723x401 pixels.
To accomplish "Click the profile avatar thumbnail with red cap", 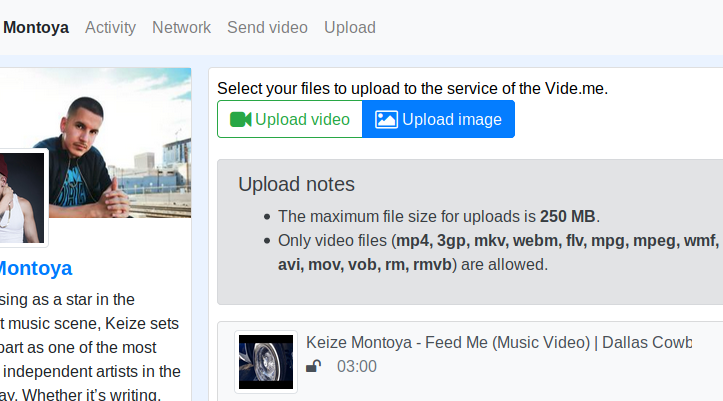I will coord(23,198).
